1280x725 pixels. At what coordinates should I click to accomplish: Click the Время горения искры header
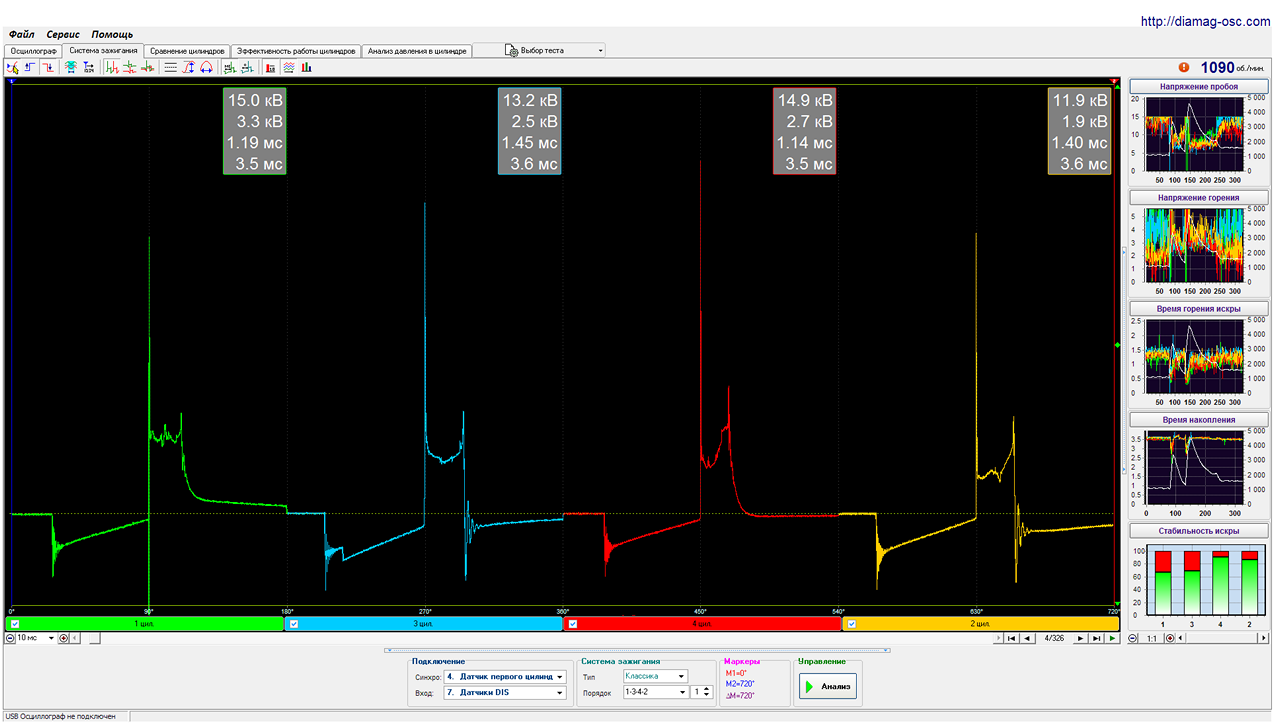(1198, 309)
